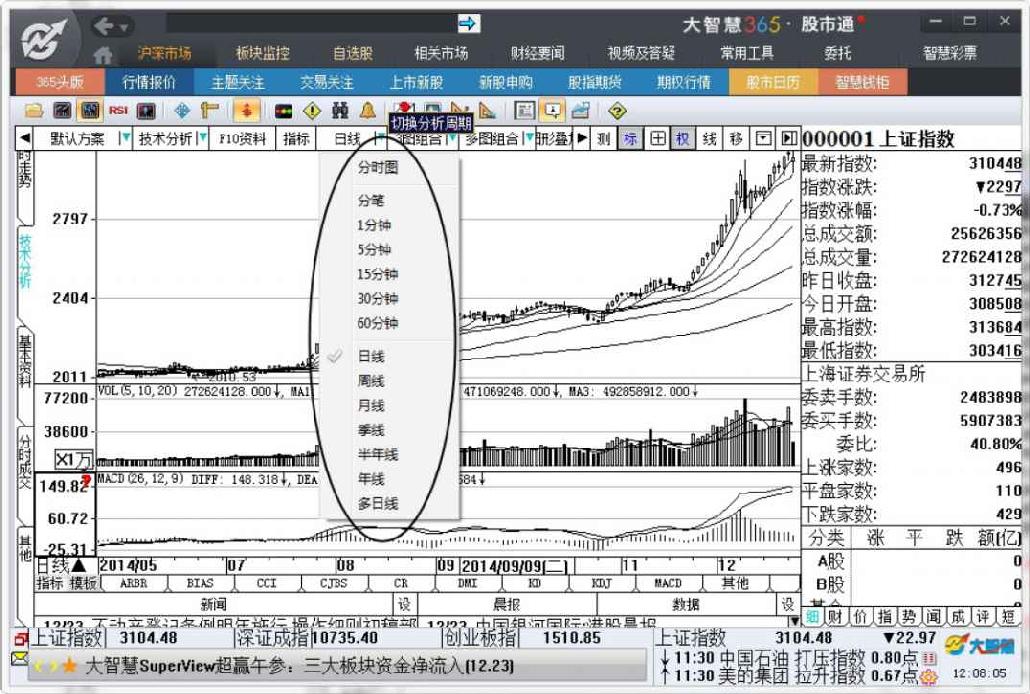The height and width of the screenshot is (694, 1030).
Task: Click the highlighted chat bubble toolbar icon
Action: [552, 110]
